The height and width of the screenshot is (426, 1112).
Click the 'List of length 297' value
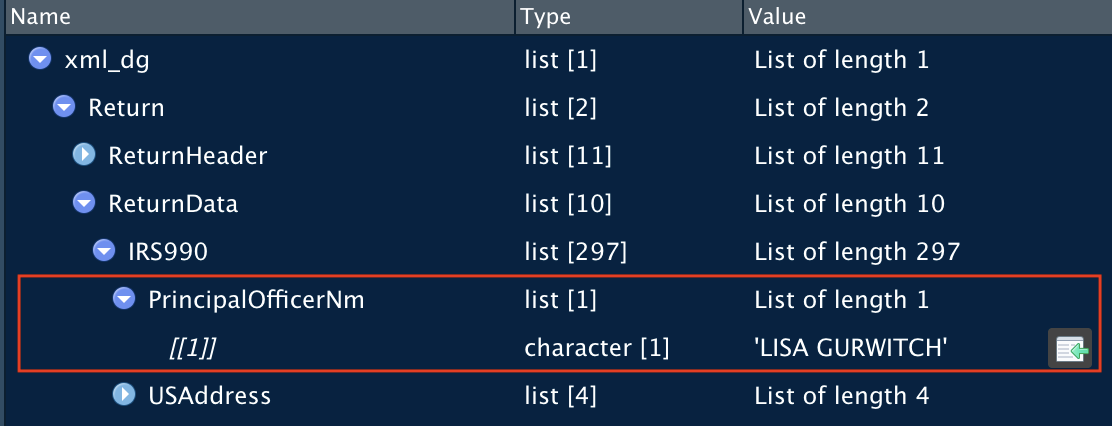[857, 252]
